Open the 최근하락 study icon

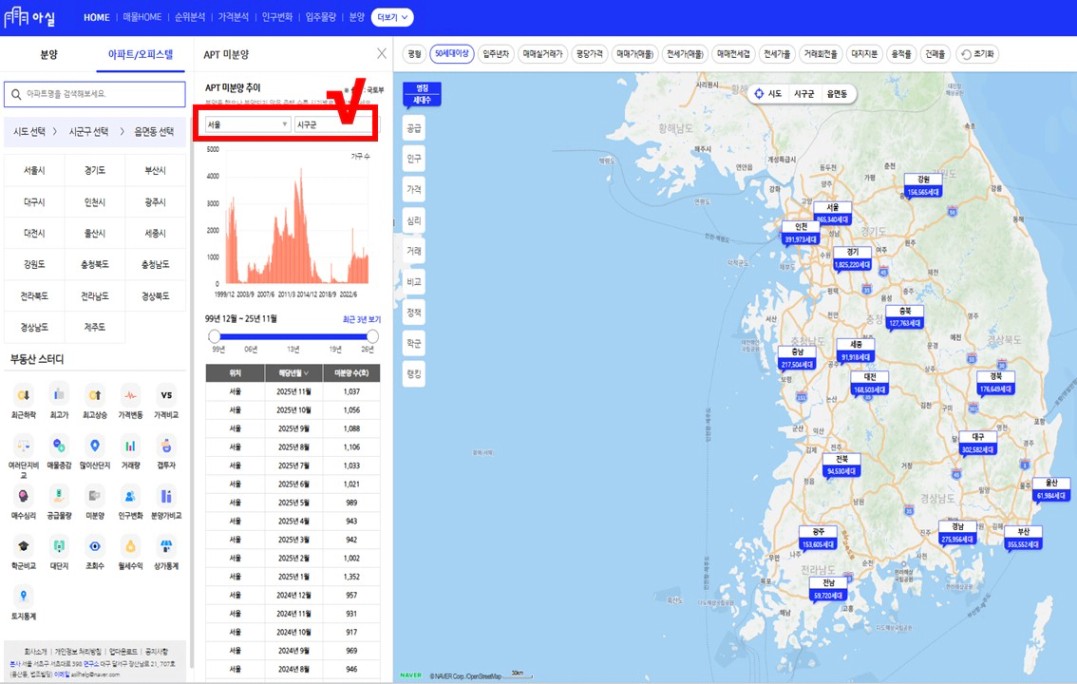pyautogui.click(x=23, y=394)
